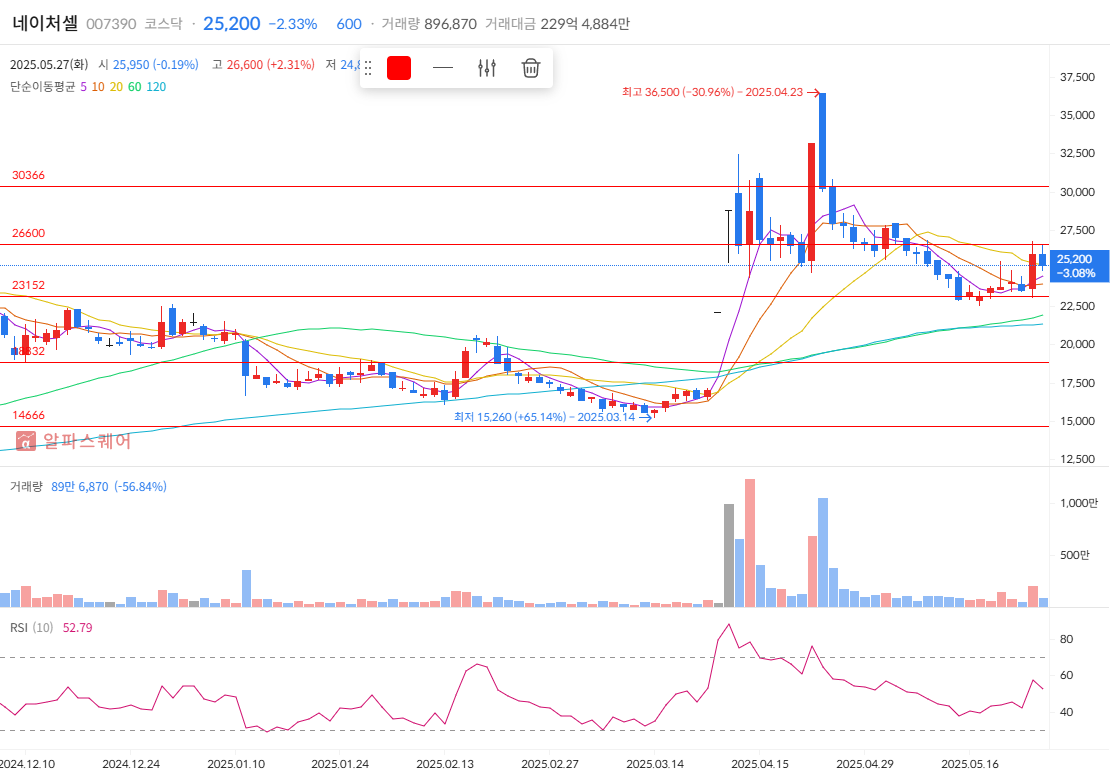Viewport: 1110px width, 778px height.
Task: Click the 80 level on RSI axis
Action: [x=1066, y=639]
